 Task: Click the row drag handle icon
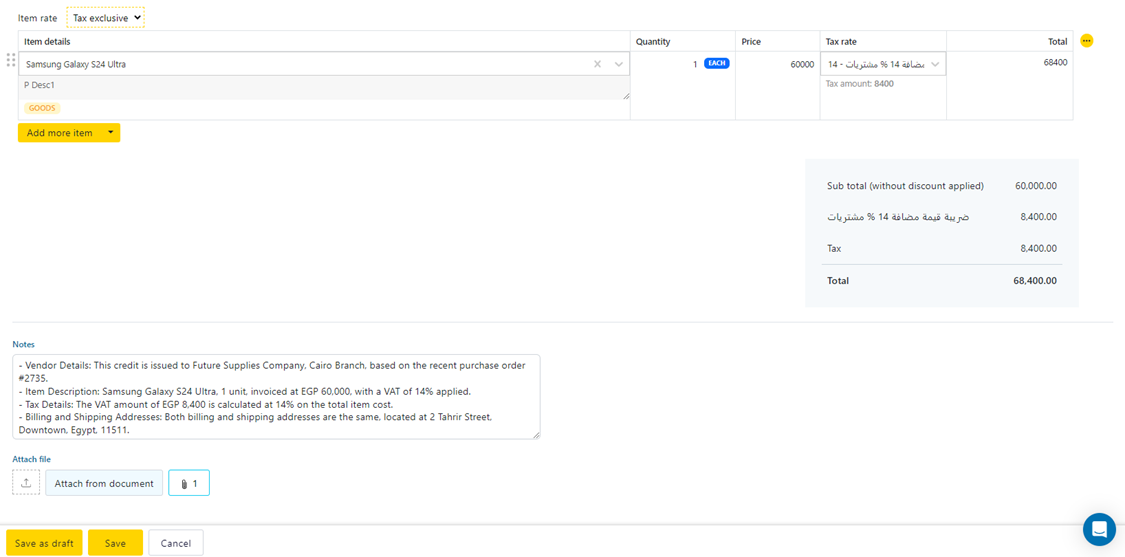pyautogui.click(x=11, y=61)
